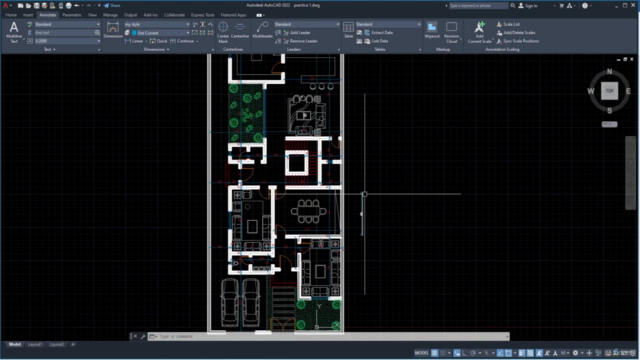Image resolution: width=640 pixels, height=360 pixels.
Task: Expand the Linear dimension dropdown arrow
Action: [x=146, y=41]
